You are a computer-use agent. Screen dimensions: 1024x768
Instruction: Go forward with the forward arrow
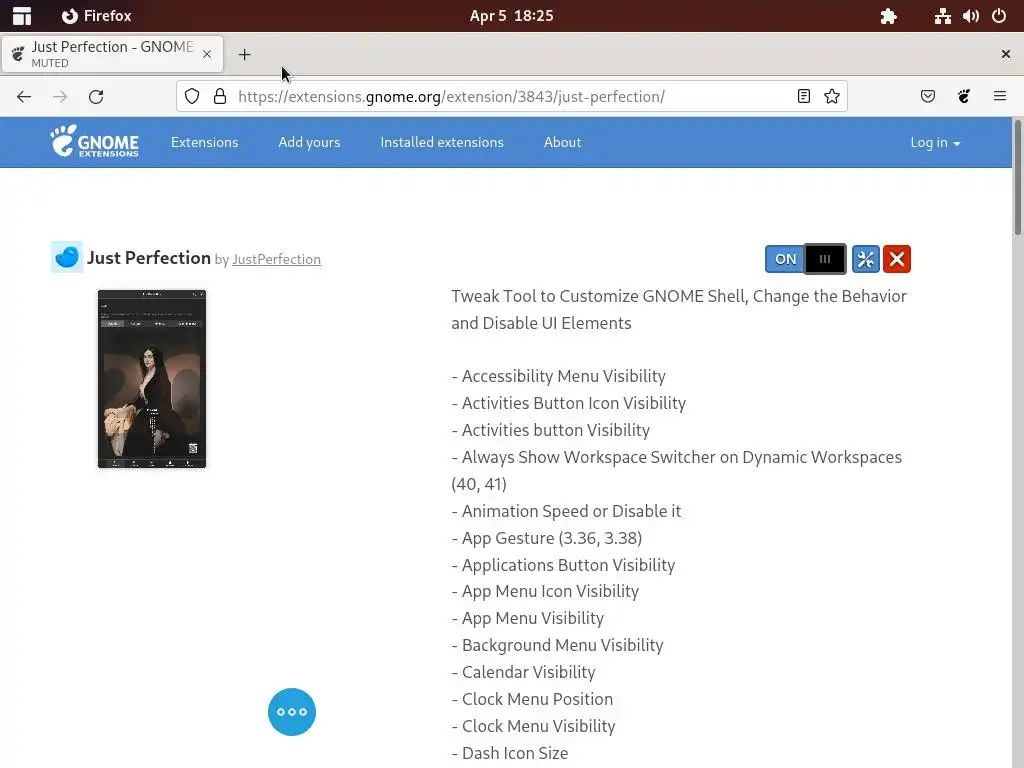[x=60, y=97]
